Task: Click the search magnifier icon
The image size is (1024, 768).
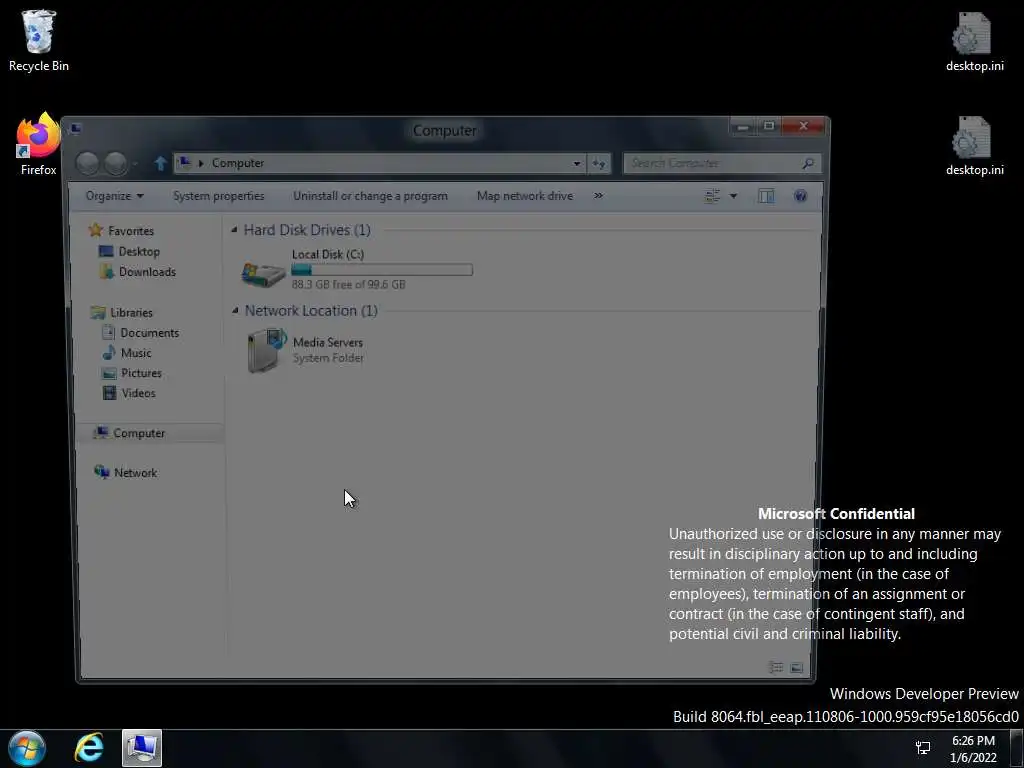Action: click(x=808, y=163)
